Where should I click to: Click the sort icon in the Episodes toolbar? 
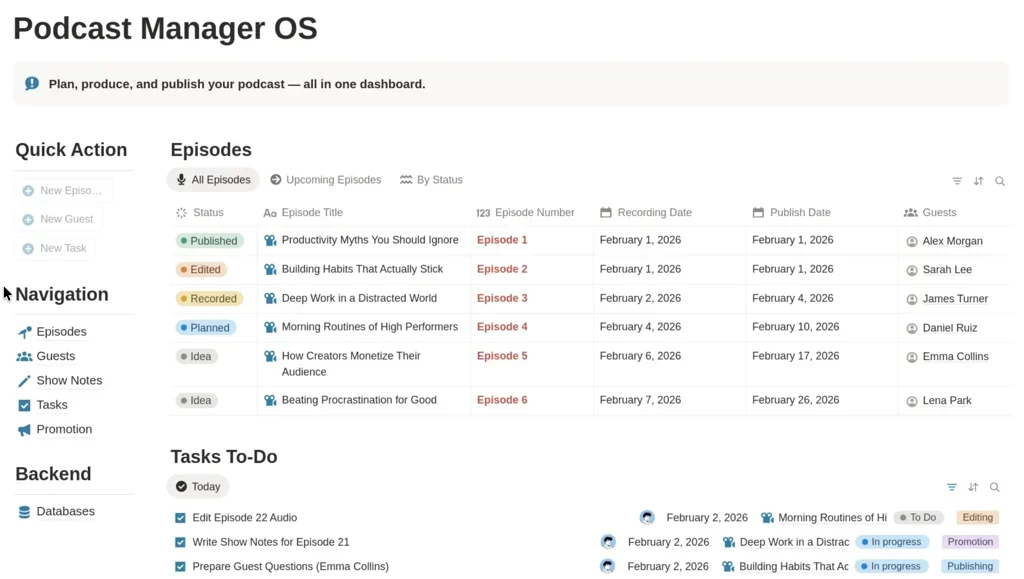click(x=978, y=181)
